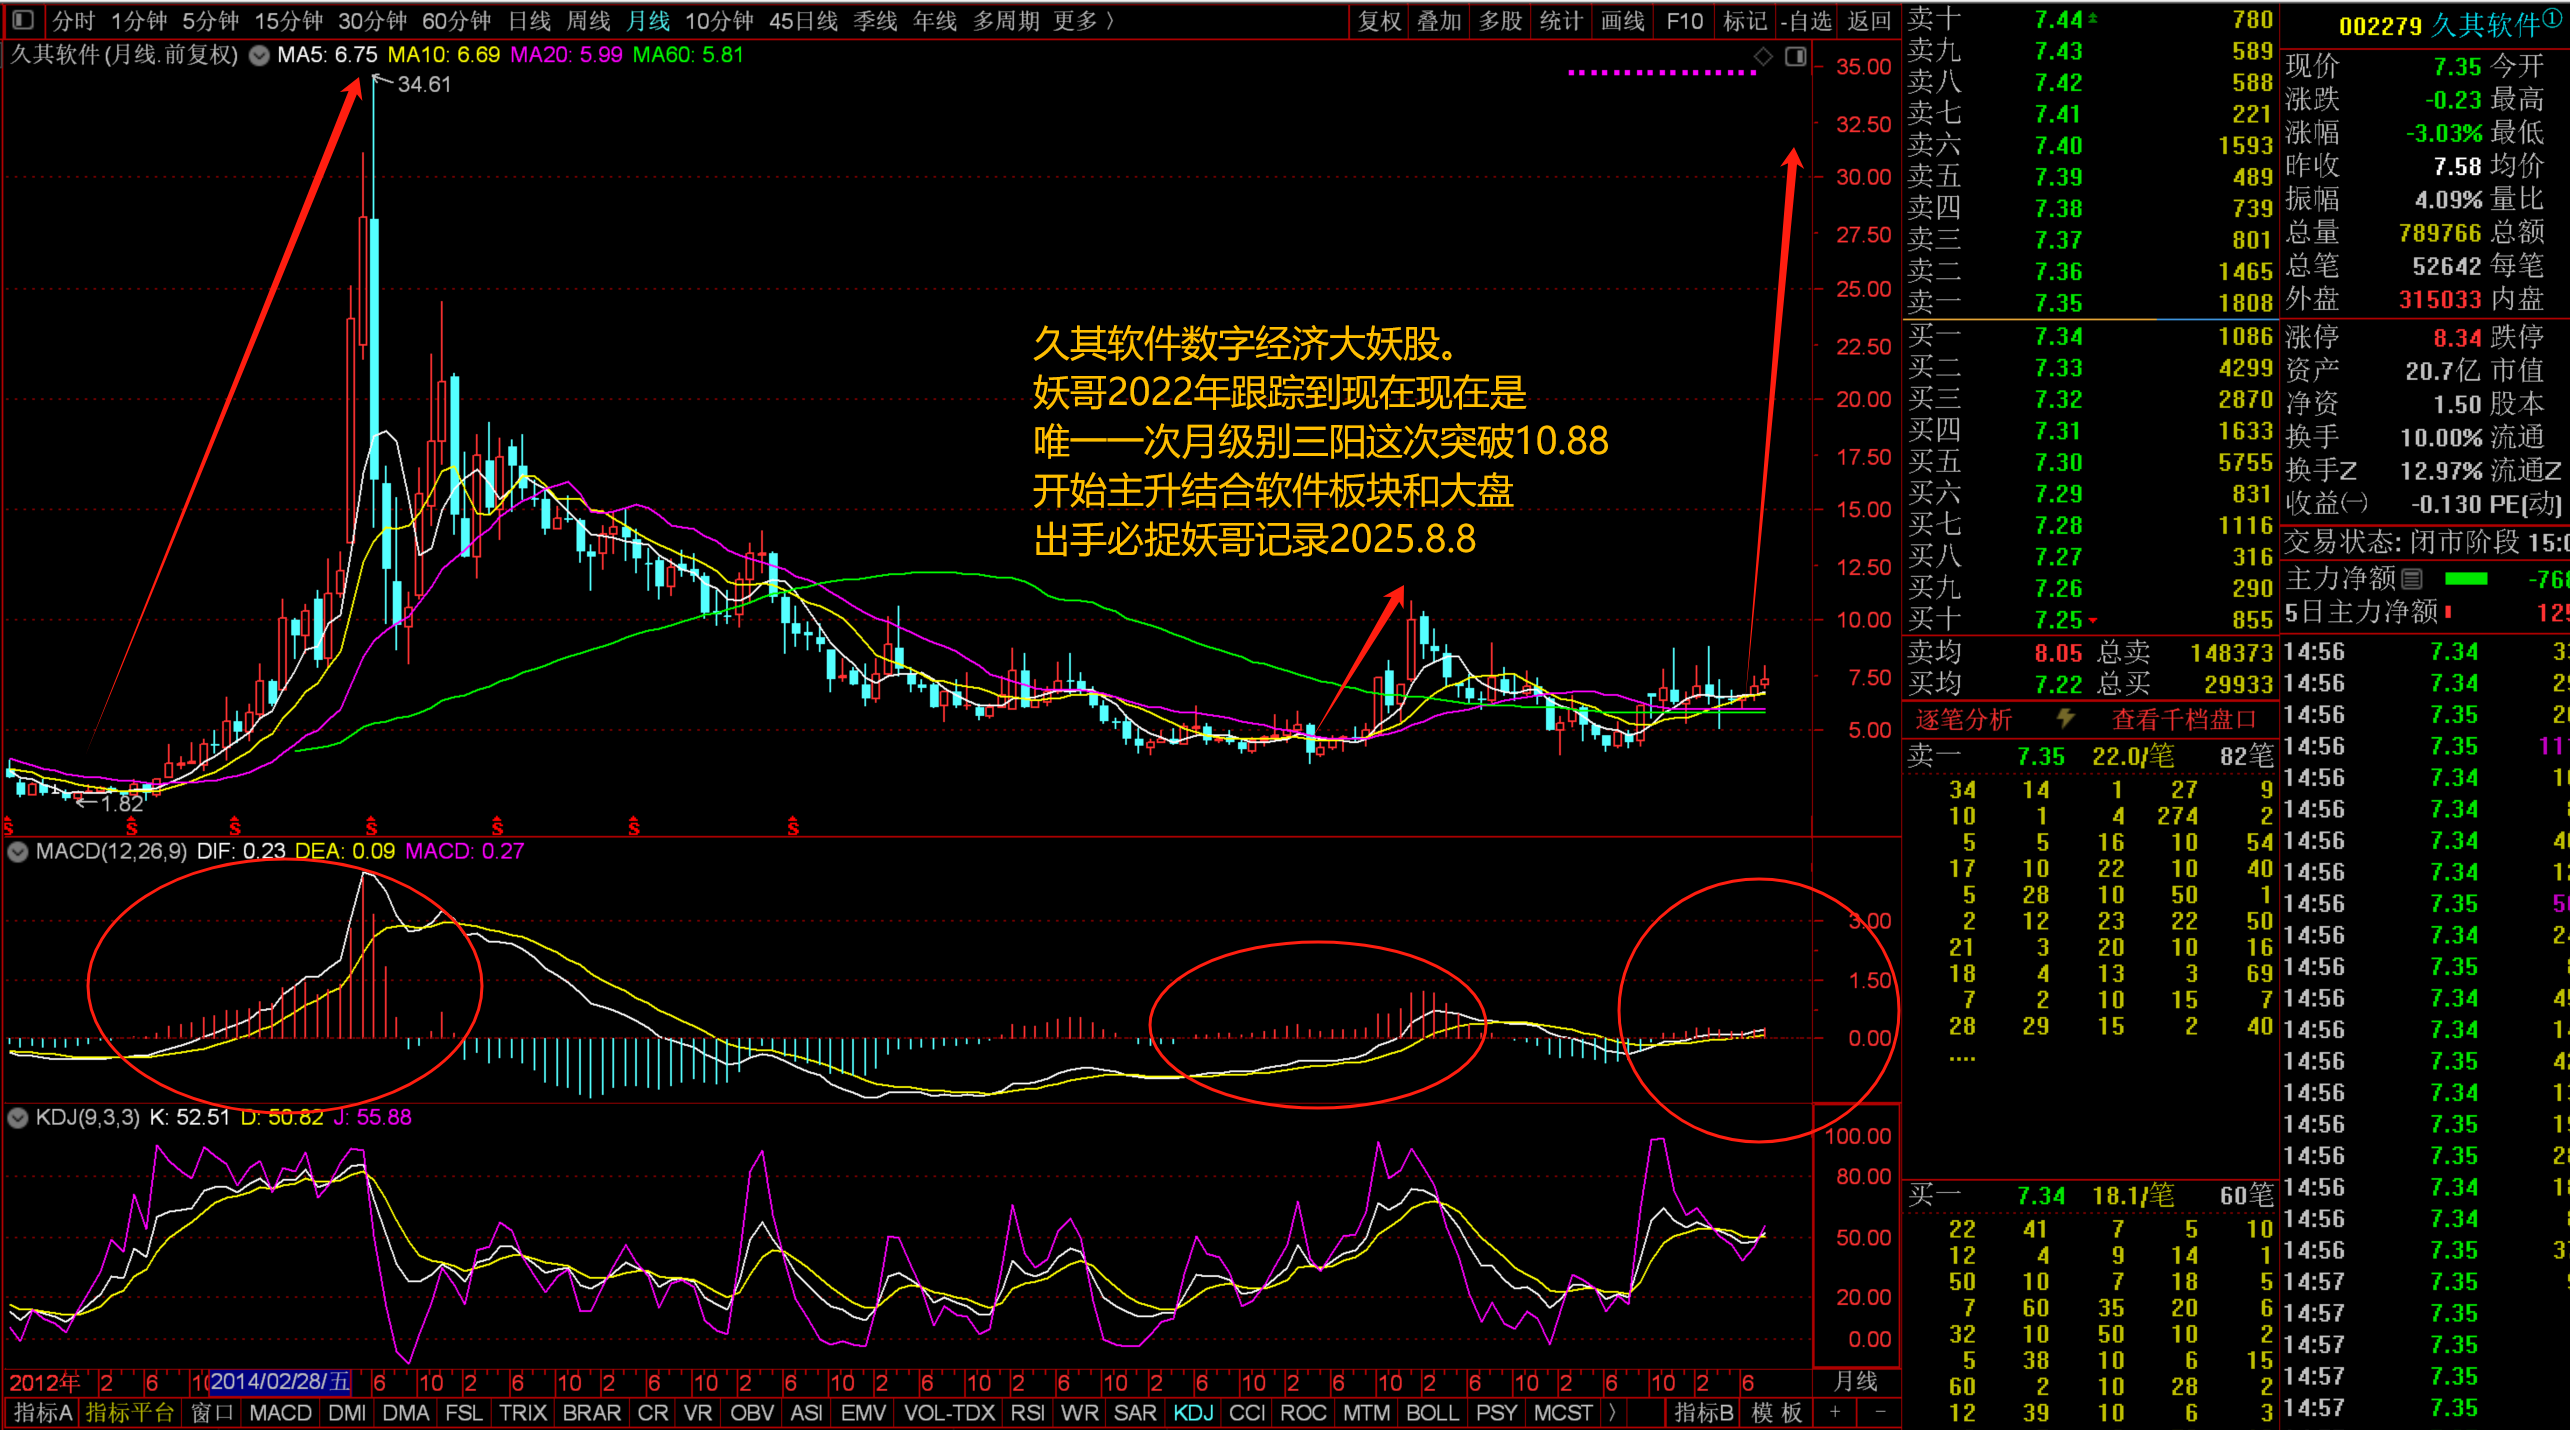This screenshot has height=1430, width=2570.
Task: Open the 画线 drawing tools
Action: tap(1622, 20)
